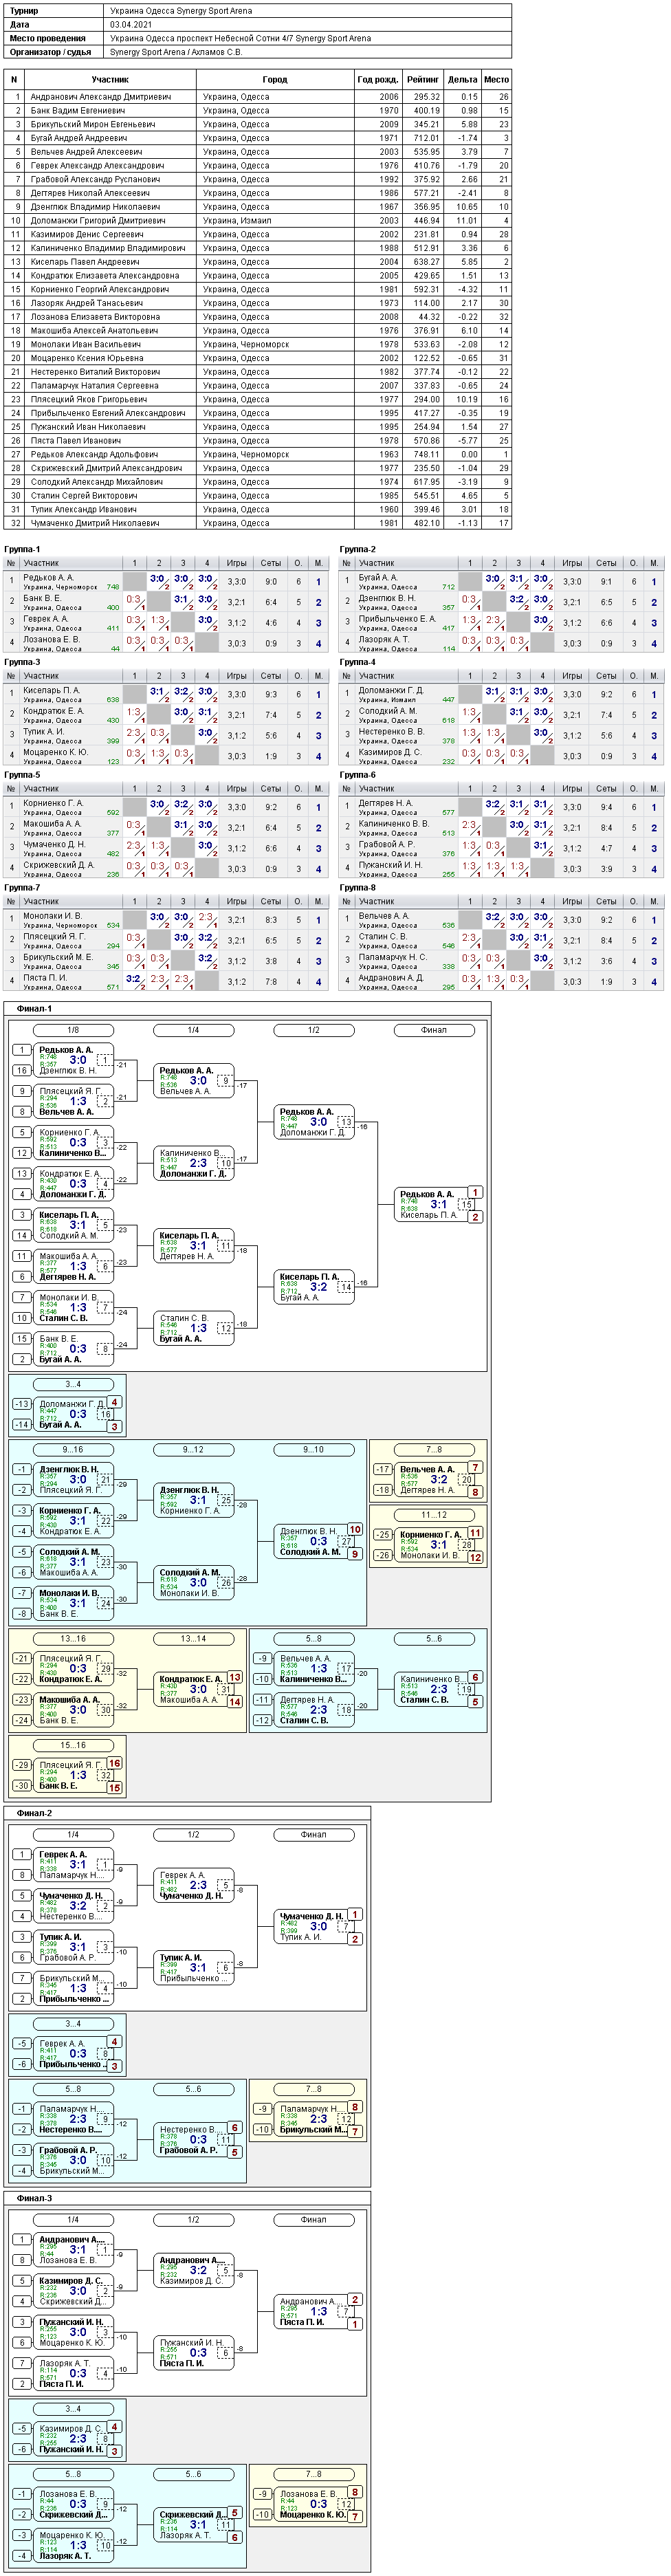Select the 15...16 placement label in Финал-1

[x=73, y=1745]
